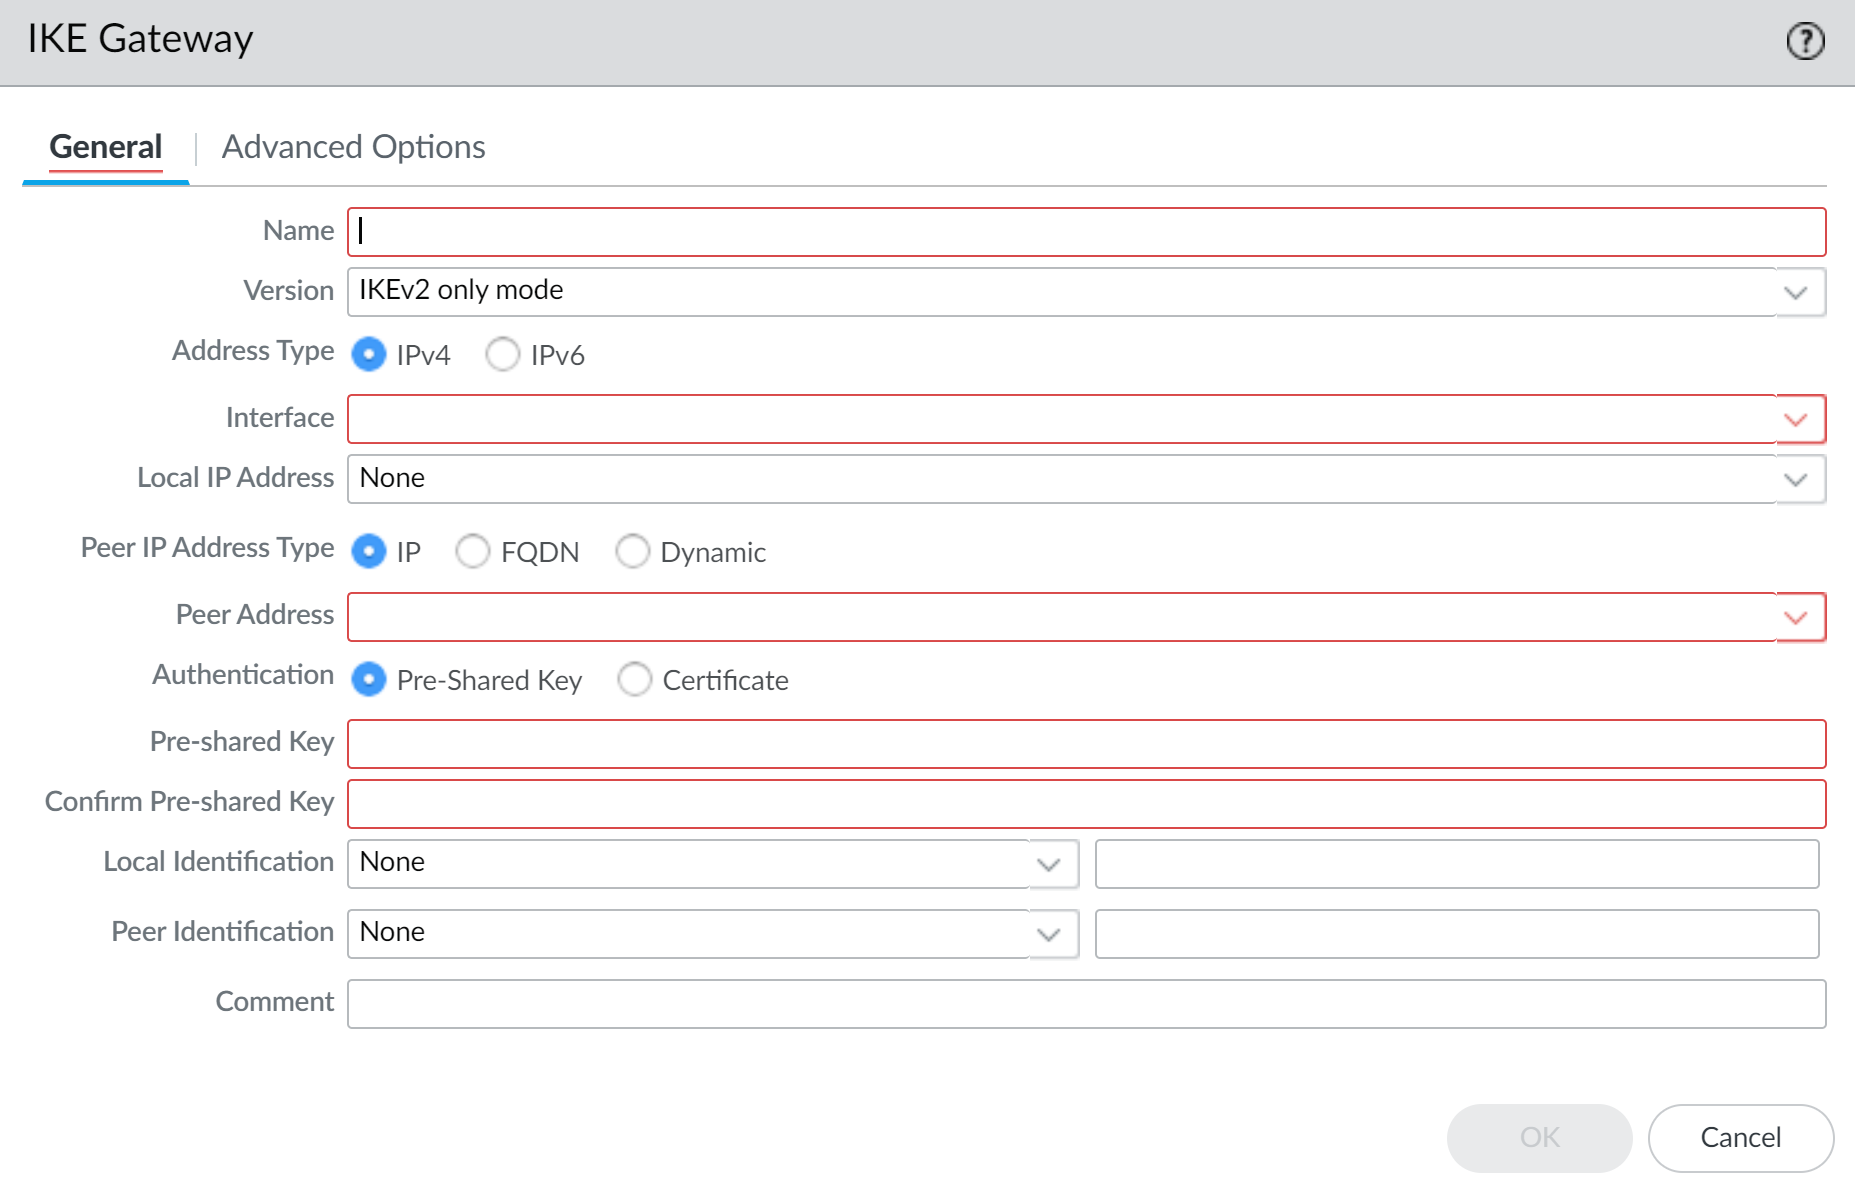Select IPv4 address type
1855x1202 pixels.
click(369, 354)
